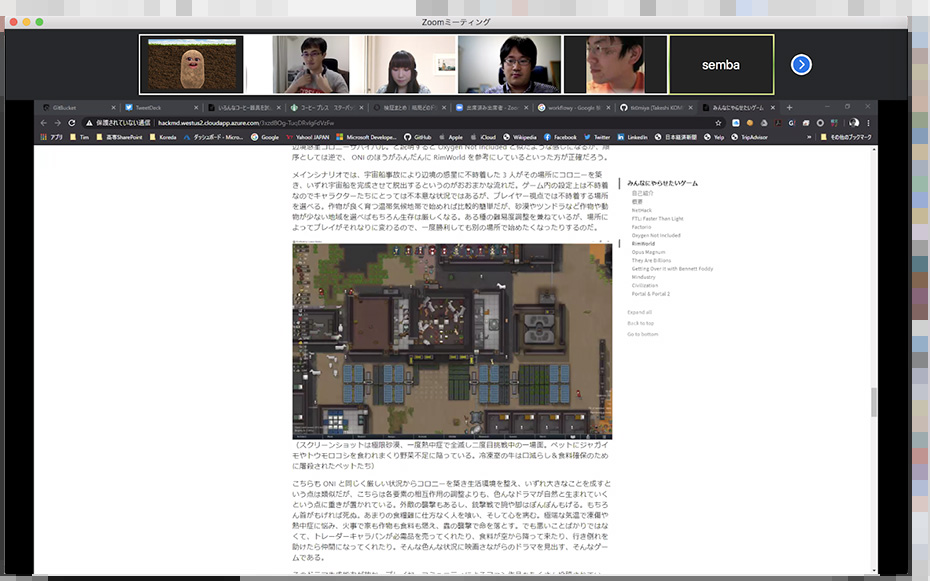
Task: Open the Google bookmark
Action: (x=265, y=137)
